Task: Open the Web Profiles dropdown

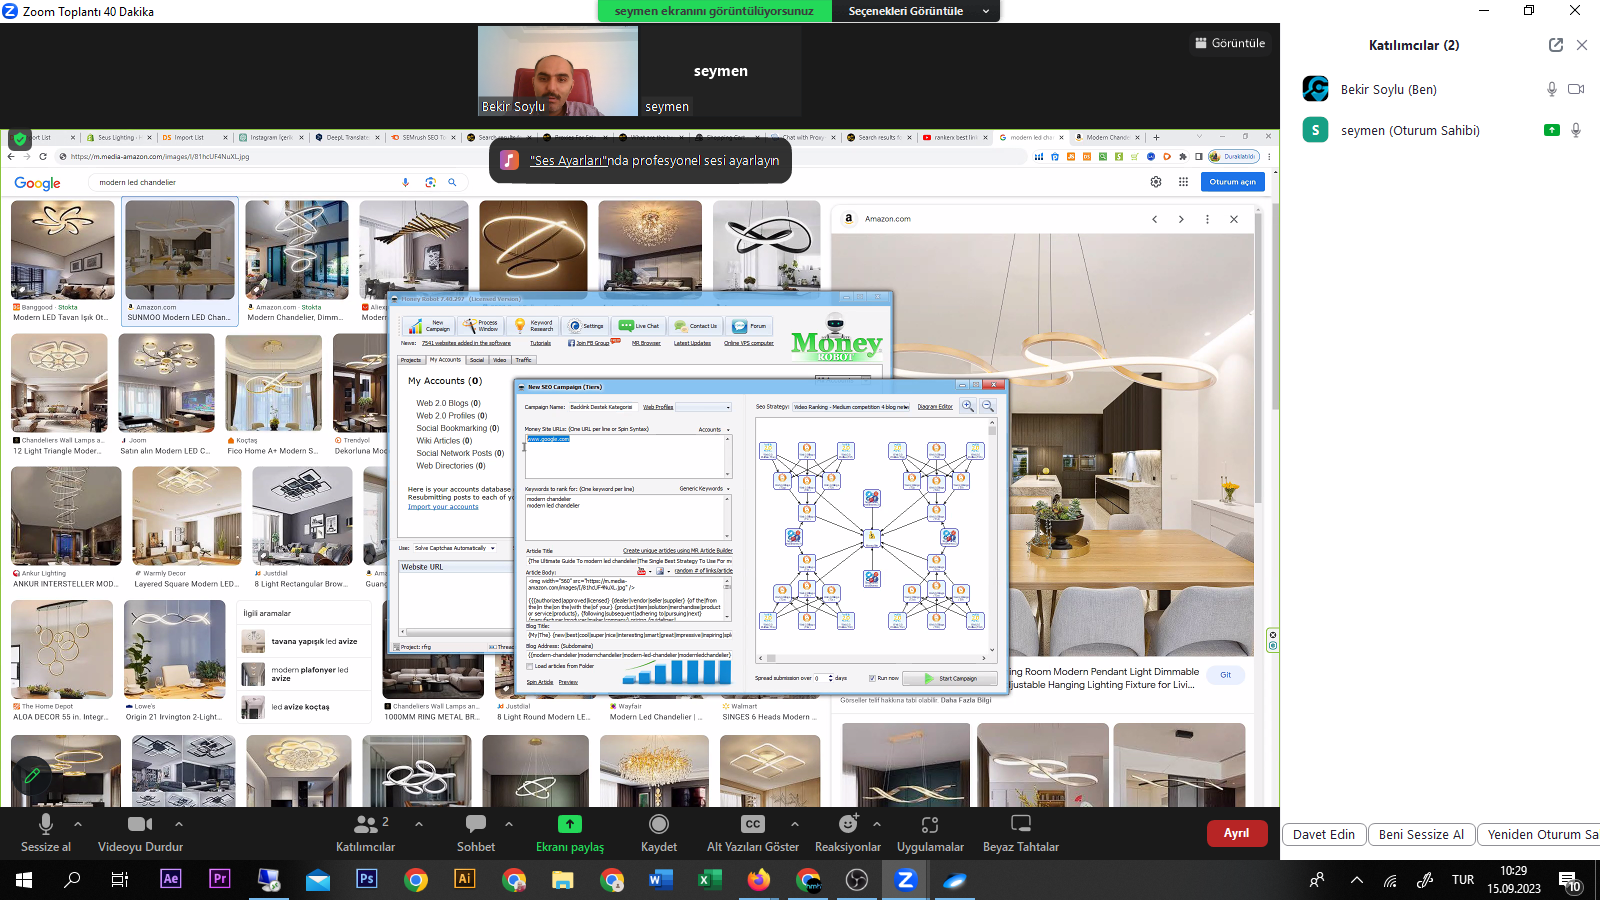Action: coord(703,407)
